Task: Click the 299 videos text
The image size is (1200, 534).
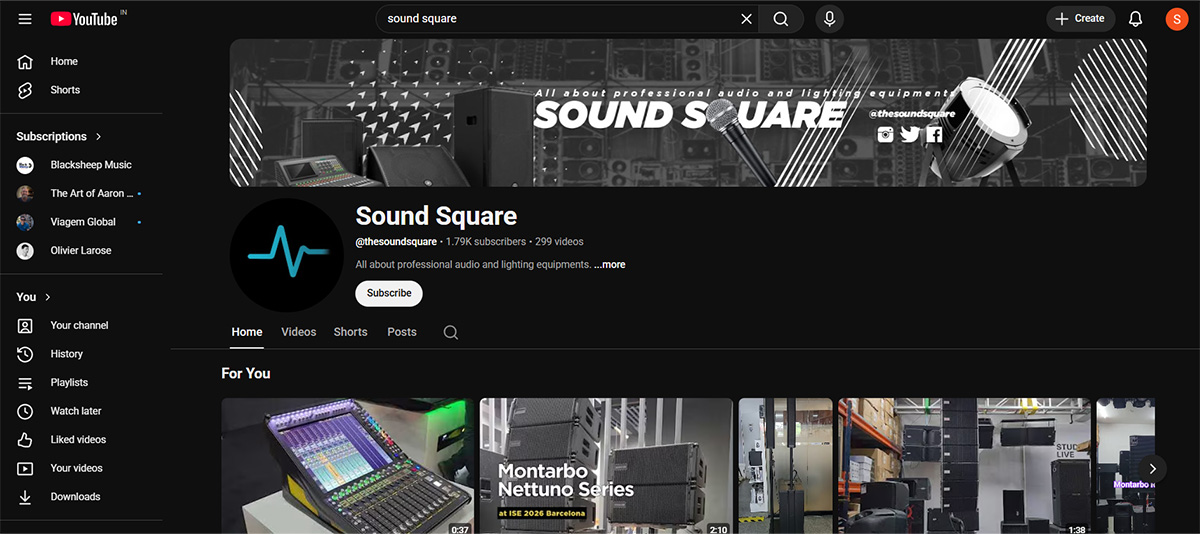Action: pos(559,242)
